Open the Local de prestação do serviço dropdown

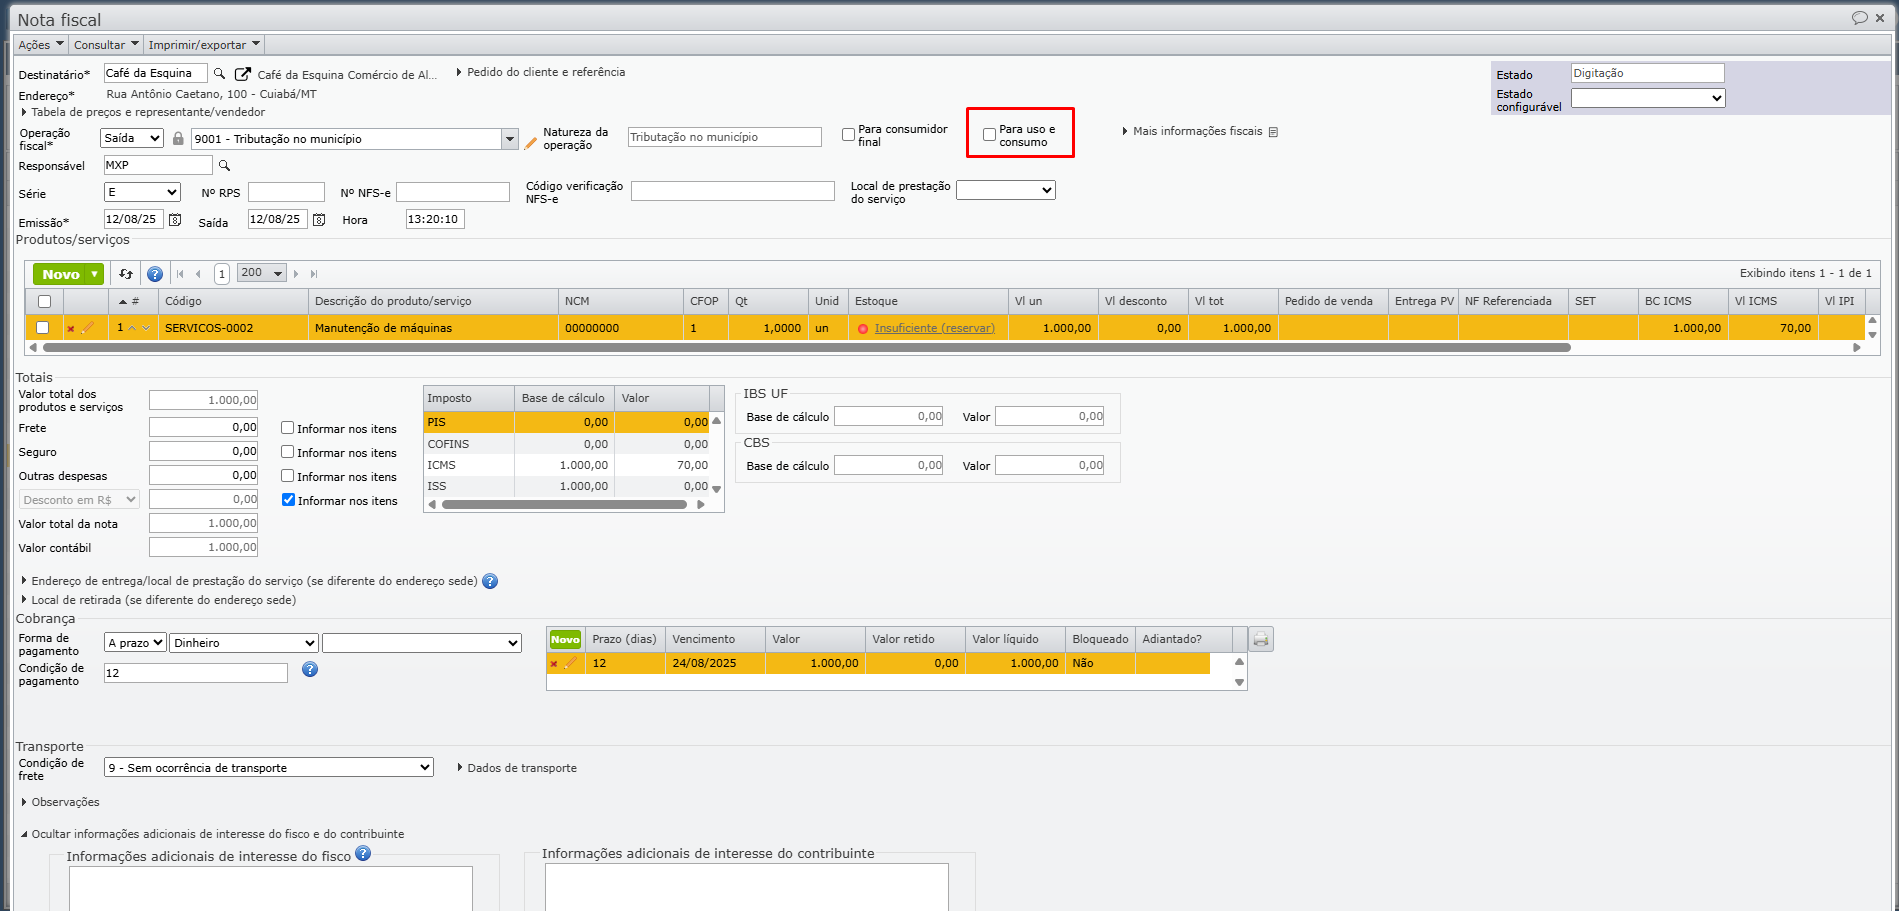coord(1006,190)
